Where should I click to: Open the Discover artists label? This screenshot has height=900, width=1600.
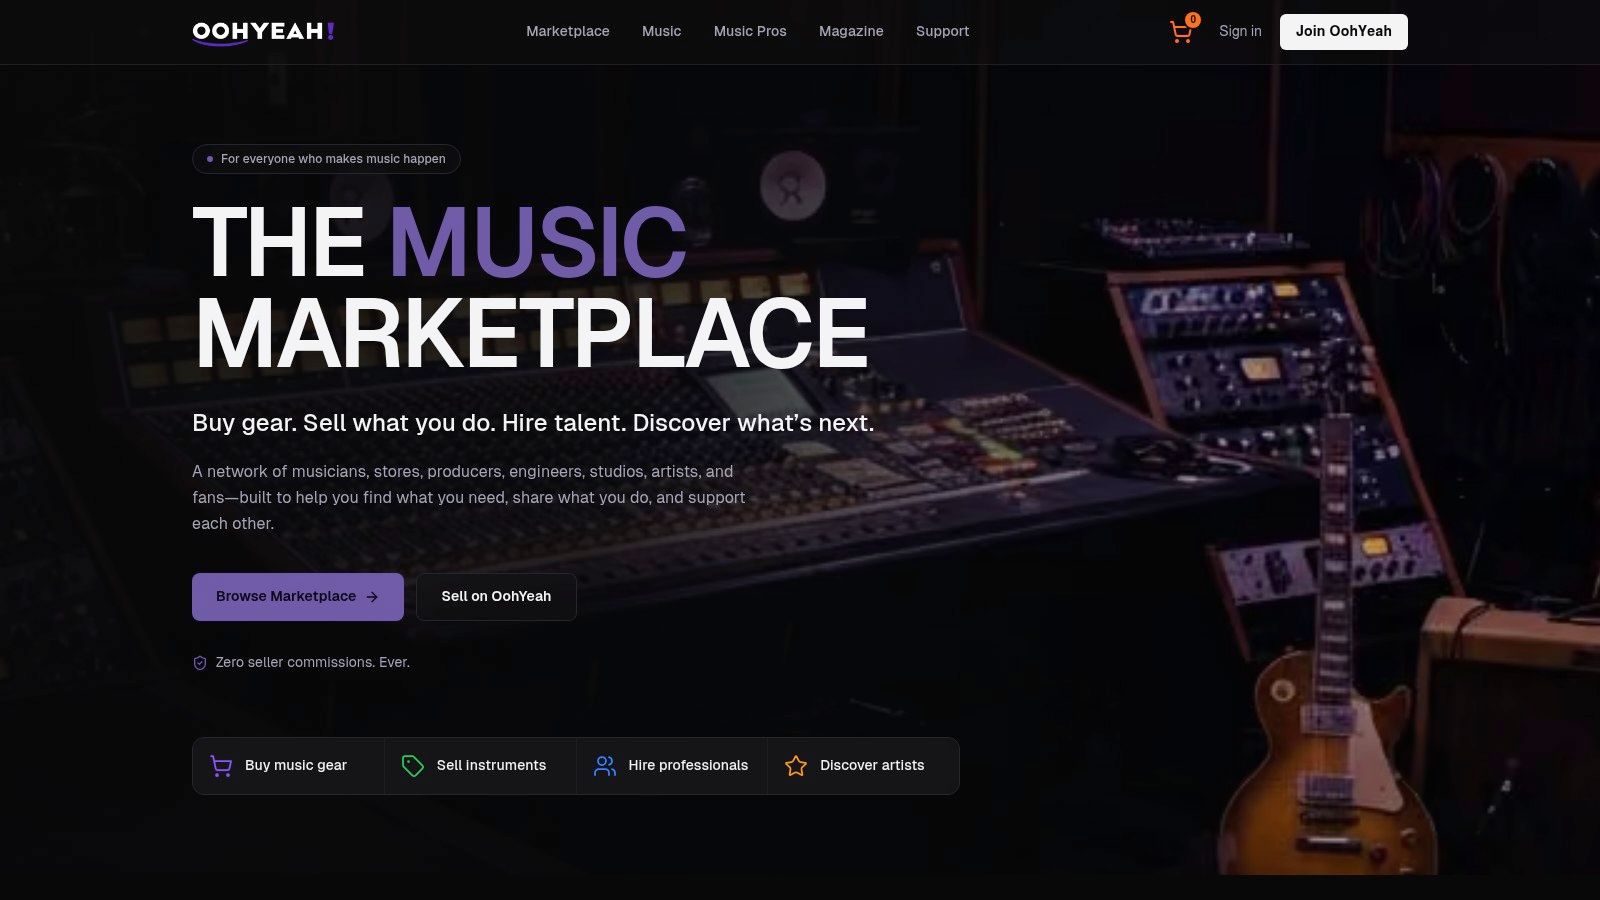[x=872, y=766]
